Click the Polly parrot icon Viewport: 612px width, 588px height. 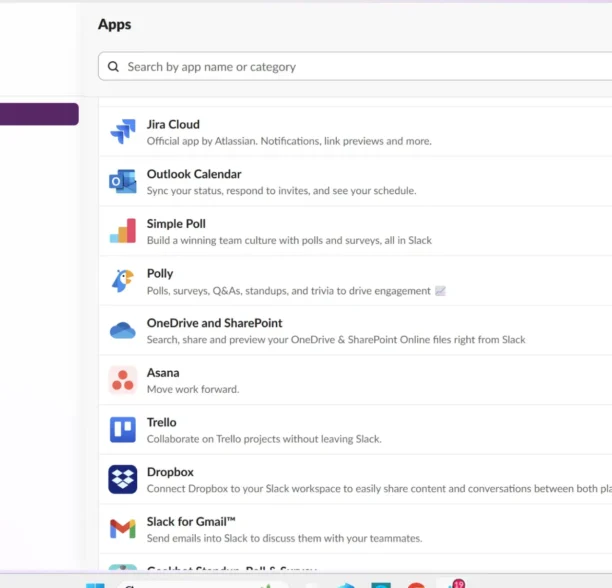tap(123, 281)
